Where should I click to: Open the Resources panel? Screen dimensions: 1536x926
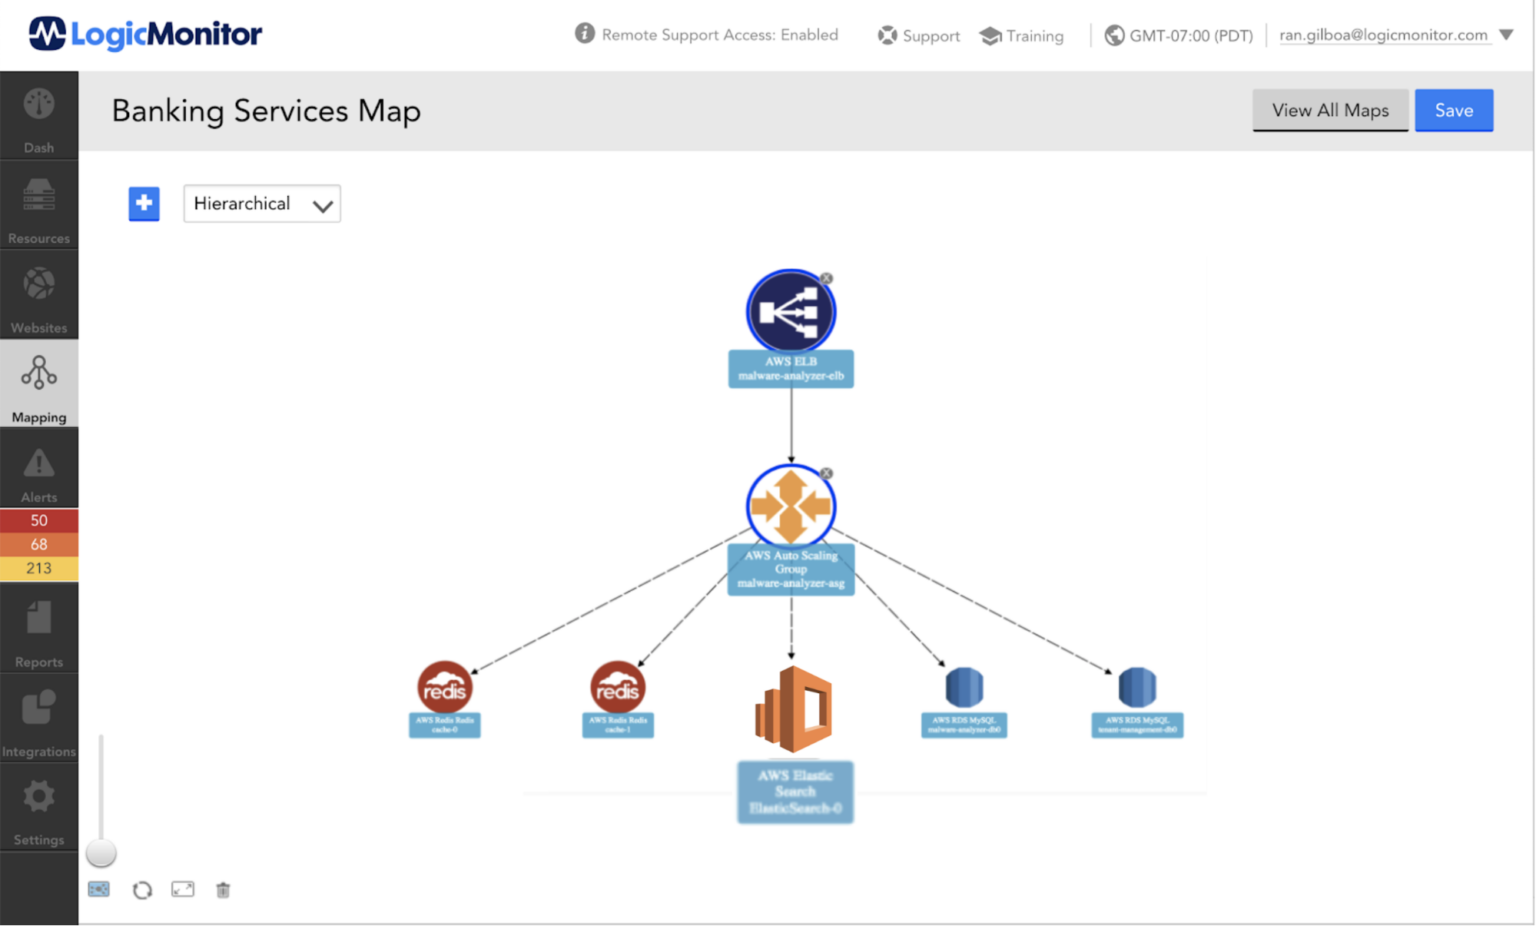point(39,204)
